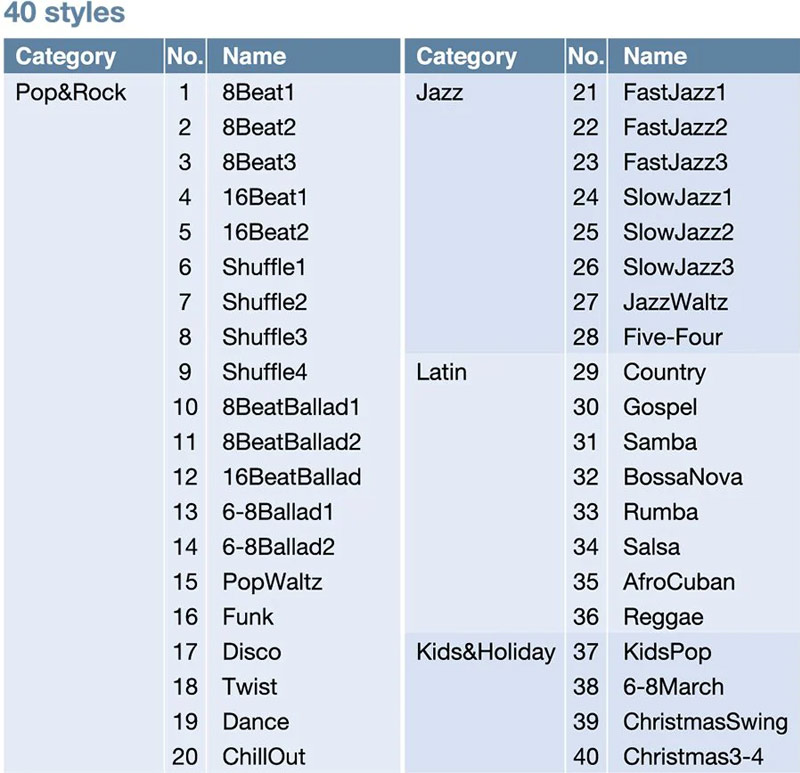Choose the FastJazz2 style
This screenshot has width=800, height=773.
coord(675,128)
